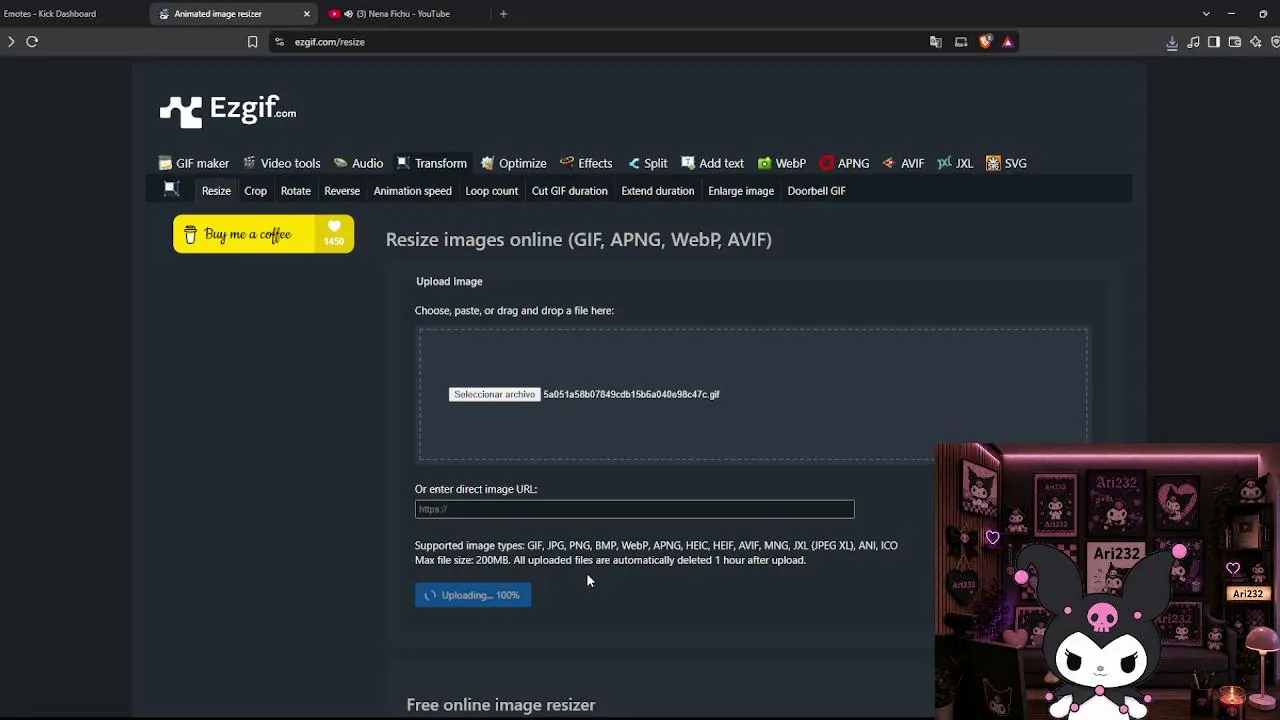Open the Leo AI sparkle icon
This screenshot has width=1280, height=720.
(1256, 42)
